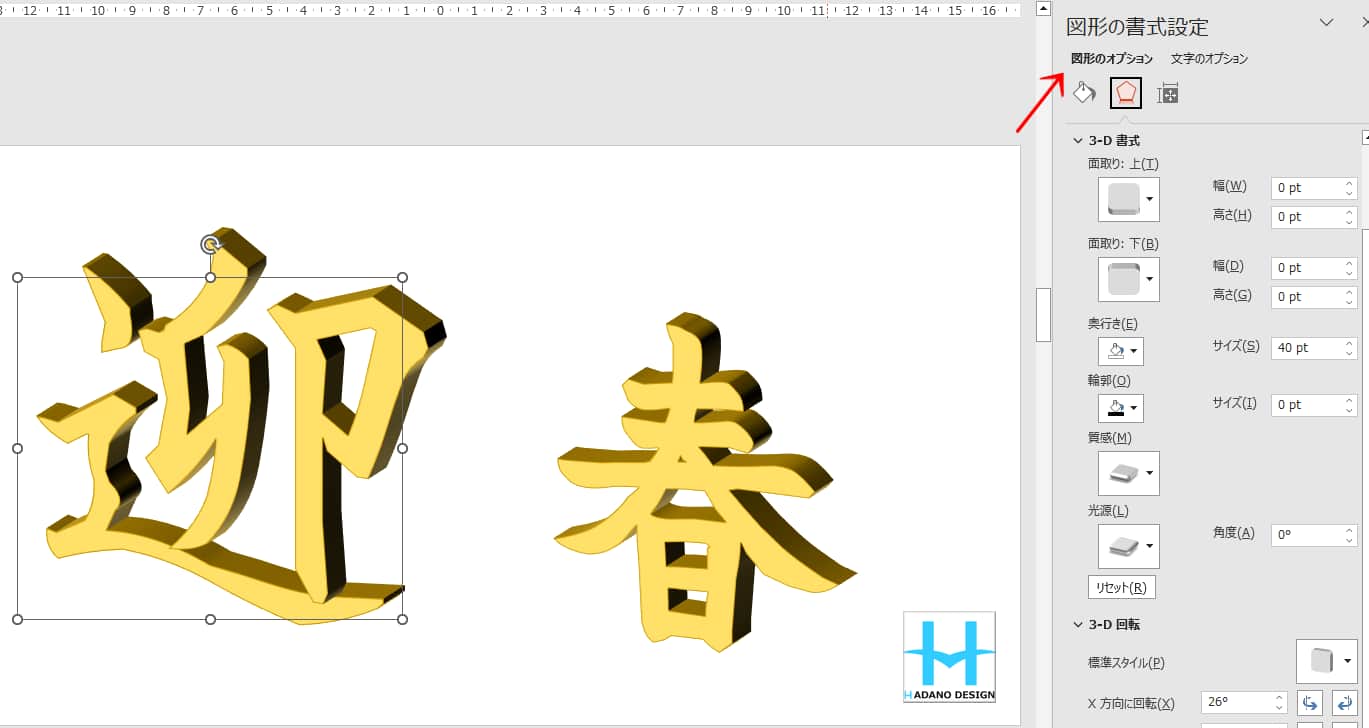Click the rotate-left X rotation button
This screenshot has width=1369, height=728.
(x=1309, y=703)
